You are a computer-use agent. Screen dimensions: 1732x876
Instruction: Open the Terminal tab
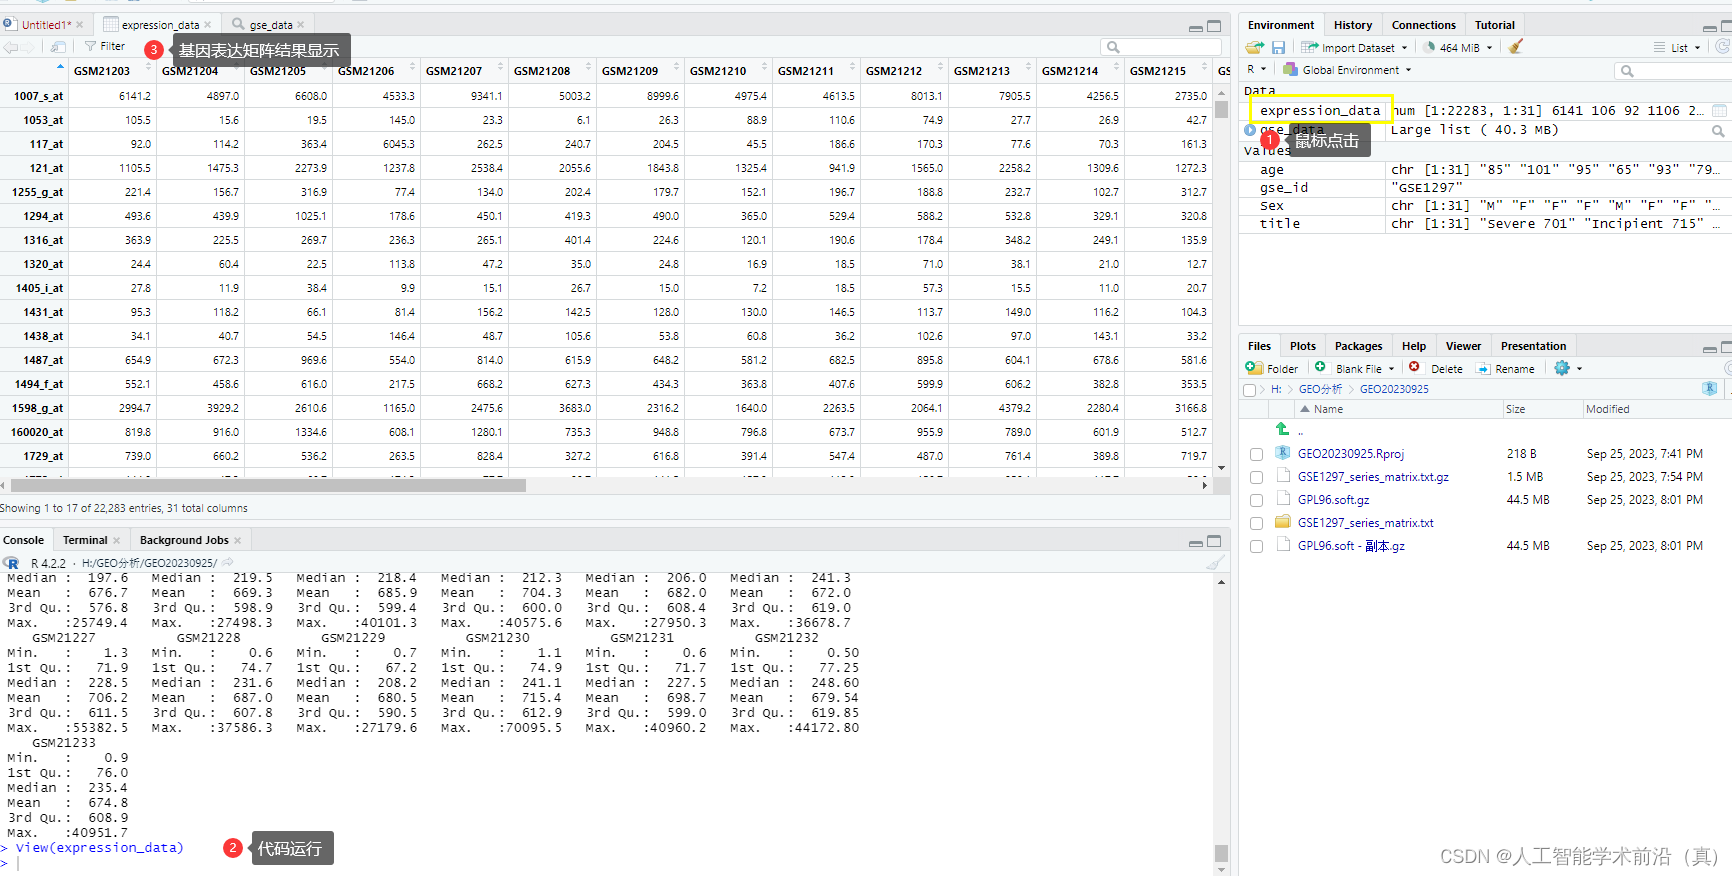[85, 540]
